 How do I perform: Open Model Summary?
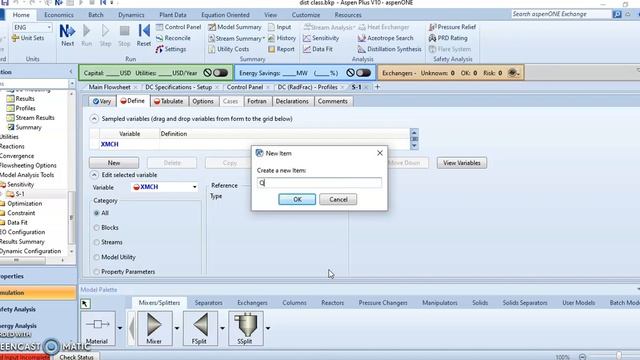point(235,27)
